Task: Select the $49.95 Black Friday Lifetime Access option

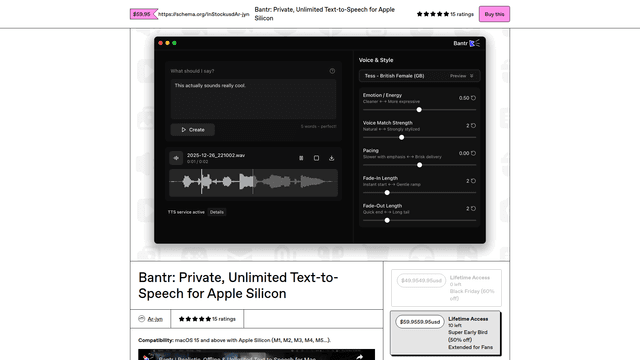Action: [446, 288]
